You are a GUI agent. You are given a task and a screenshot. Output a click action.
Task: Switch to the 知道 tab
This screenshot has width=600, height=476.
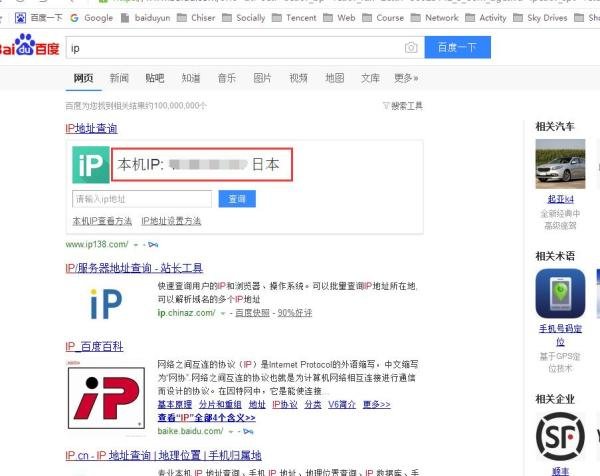191,78
